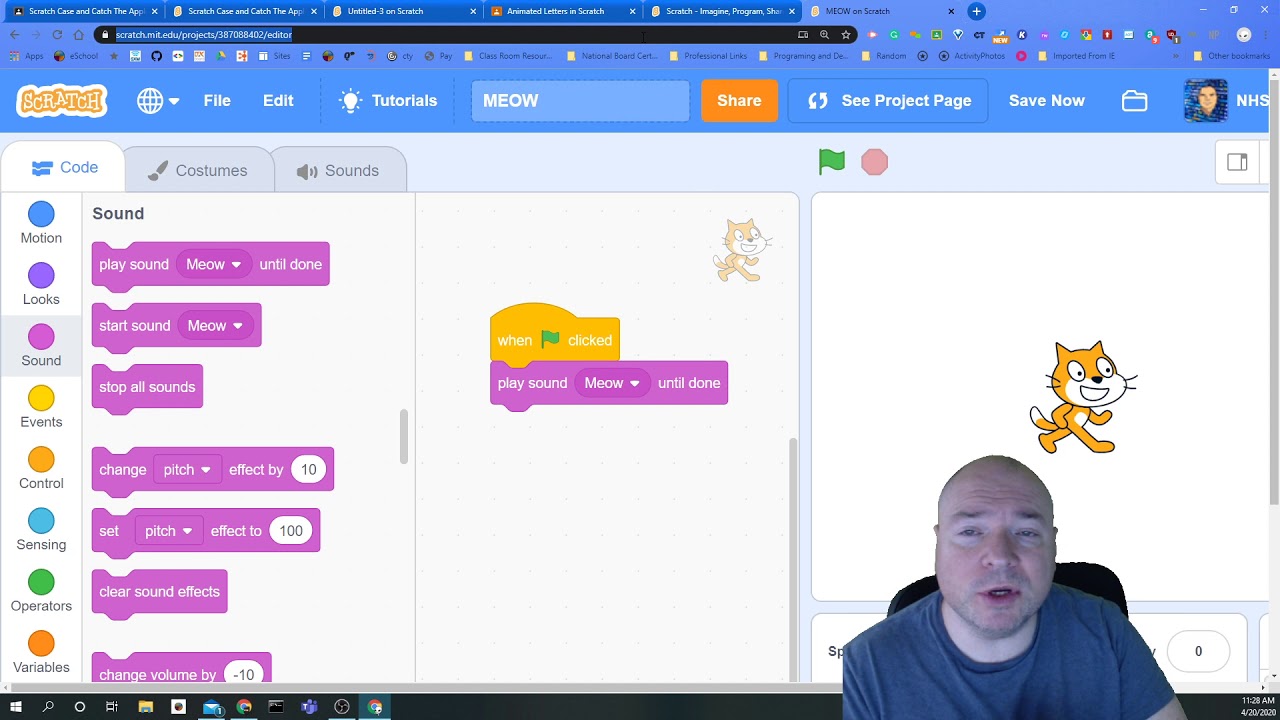Click the when flag clicked hat block
1280x720 pixels.
[555, 335]
